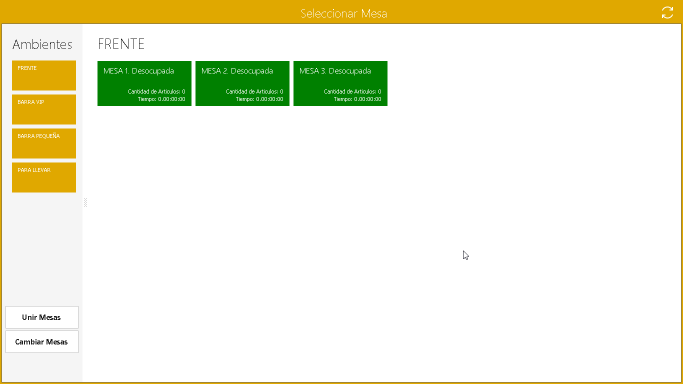
Task: Open the BARRA PEQUEÑA ambiente
Action: 44,143
